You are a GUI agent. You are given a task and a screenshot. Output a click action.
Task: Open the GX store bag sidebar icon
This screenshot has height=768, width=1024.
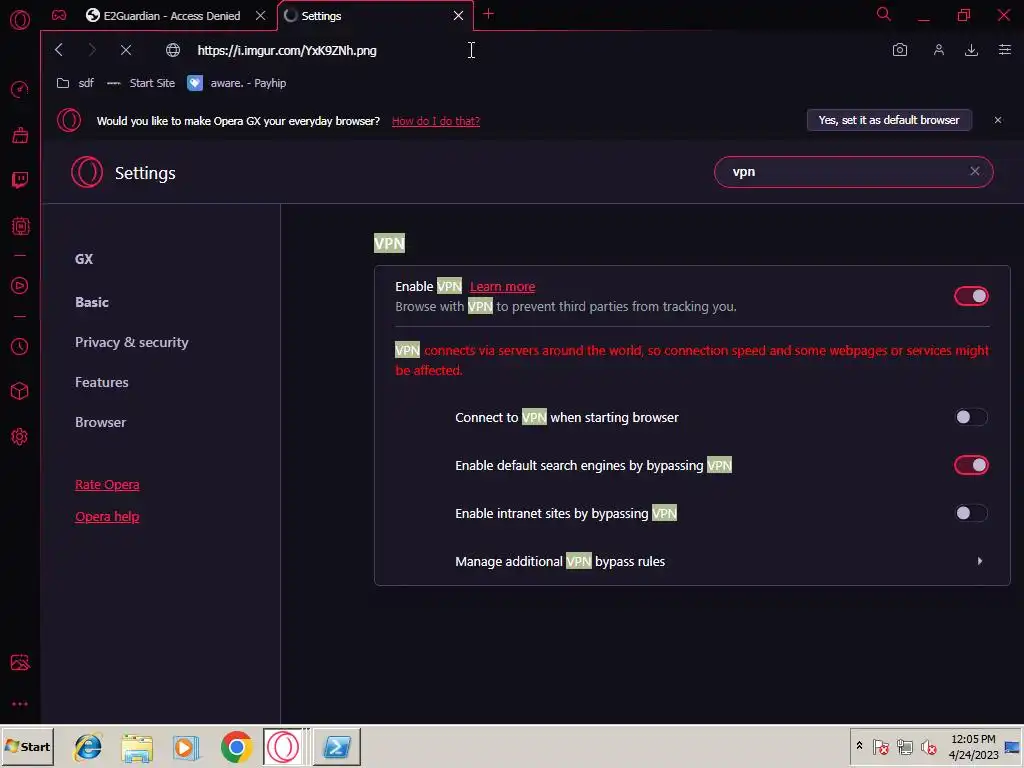(20, 135)
